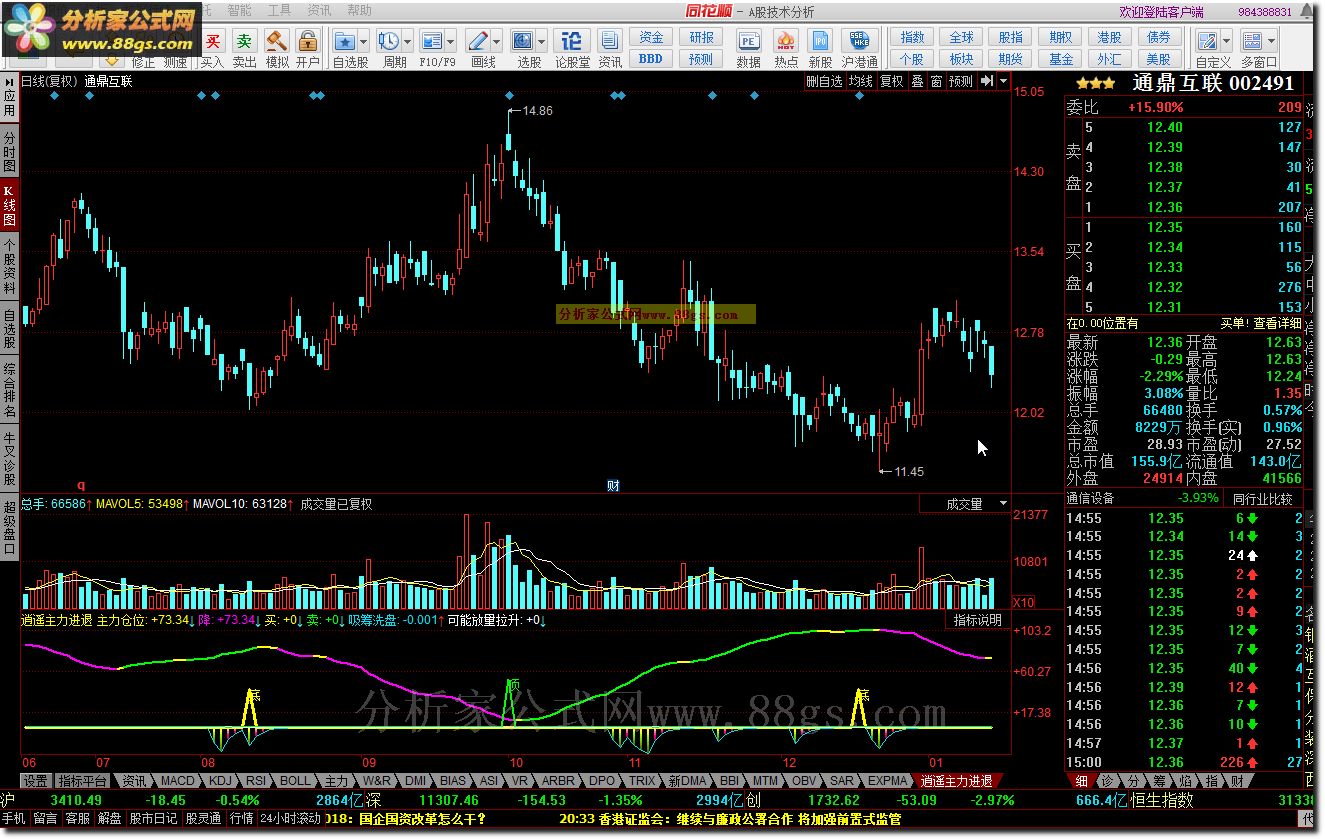Click the 资金 button

651,37
